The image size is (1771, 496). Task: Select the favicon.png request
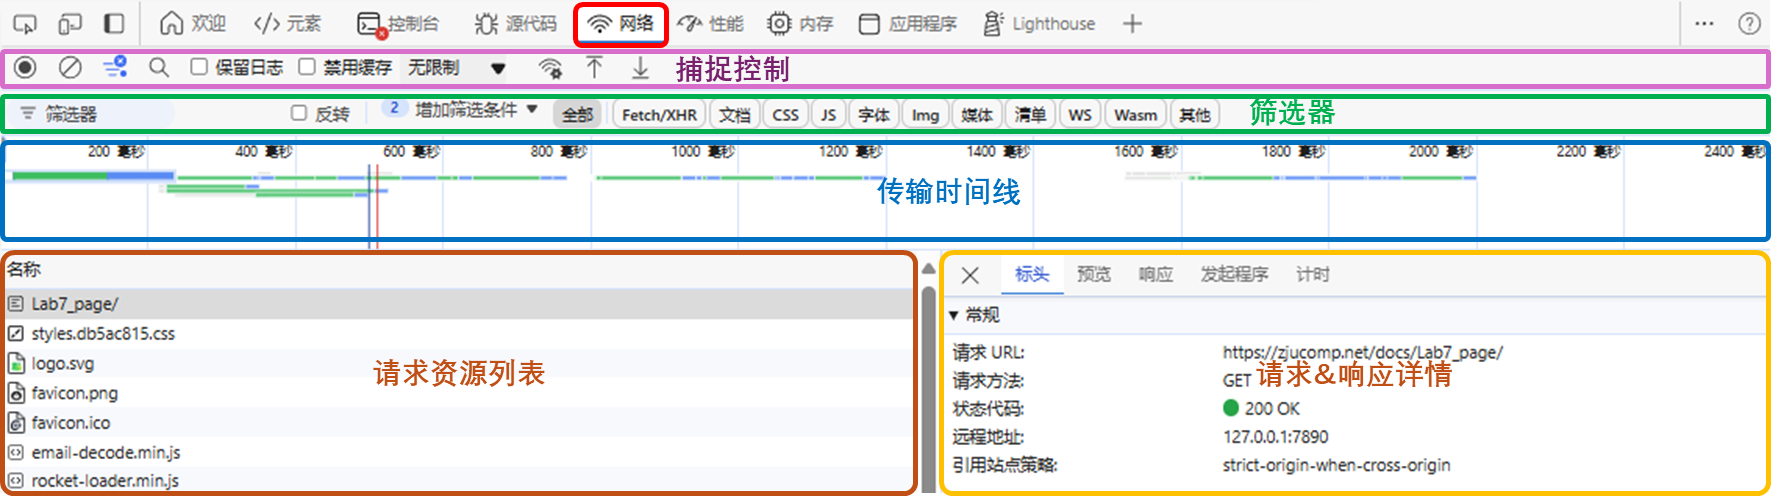[460, 393]
